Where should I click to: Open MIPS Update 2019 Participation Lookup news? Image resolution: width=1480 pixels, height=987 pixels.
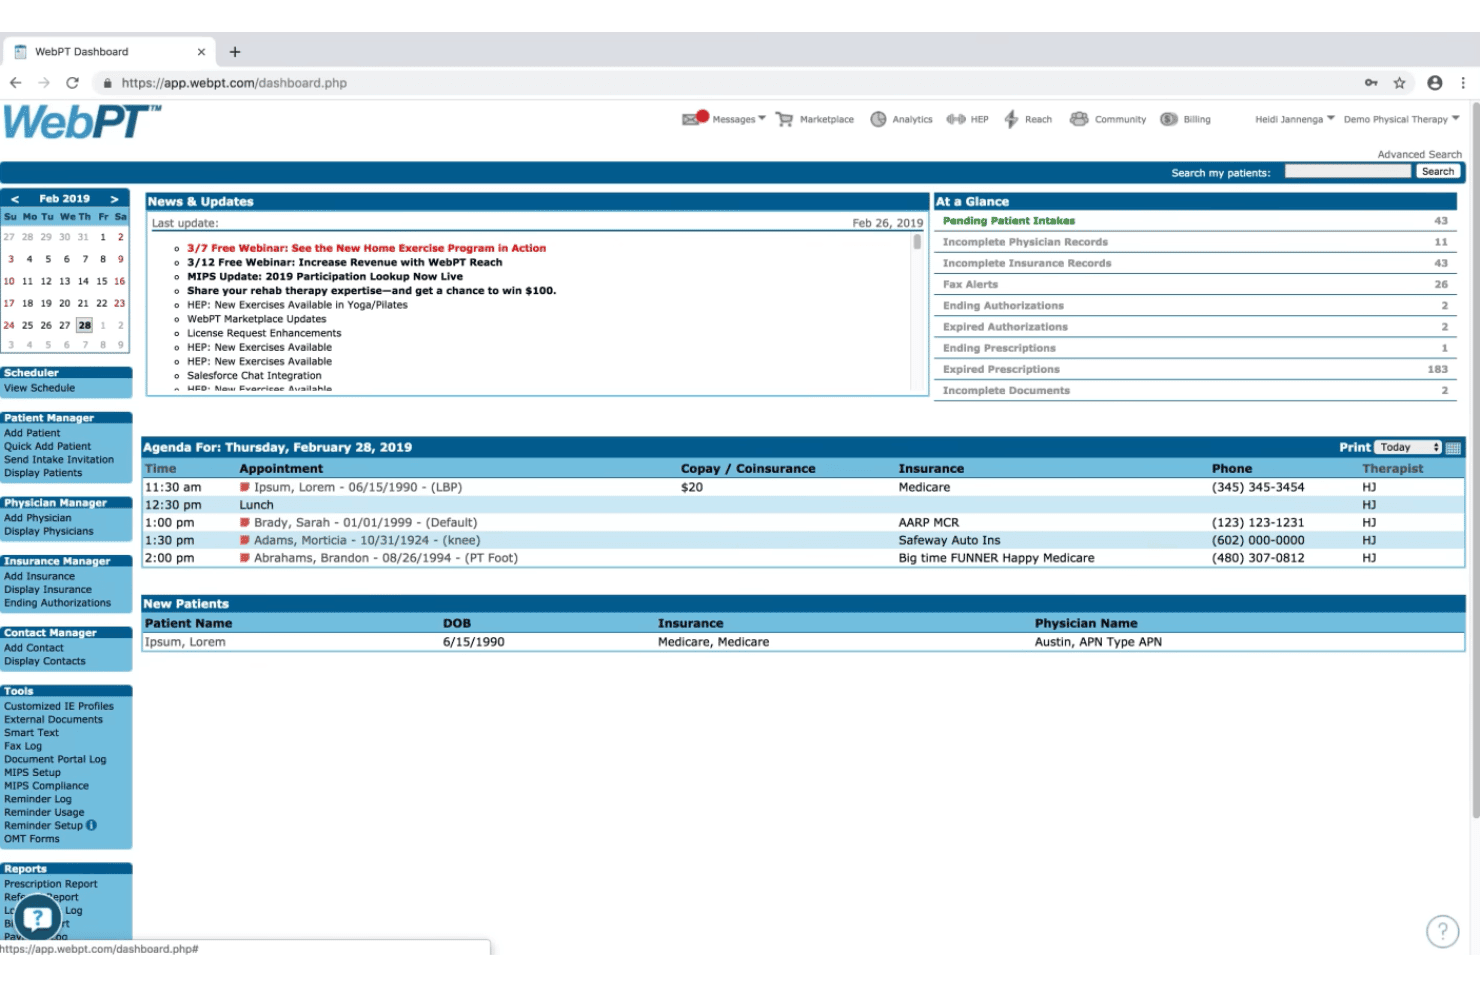pyautogui.click(x=325, y=277)
